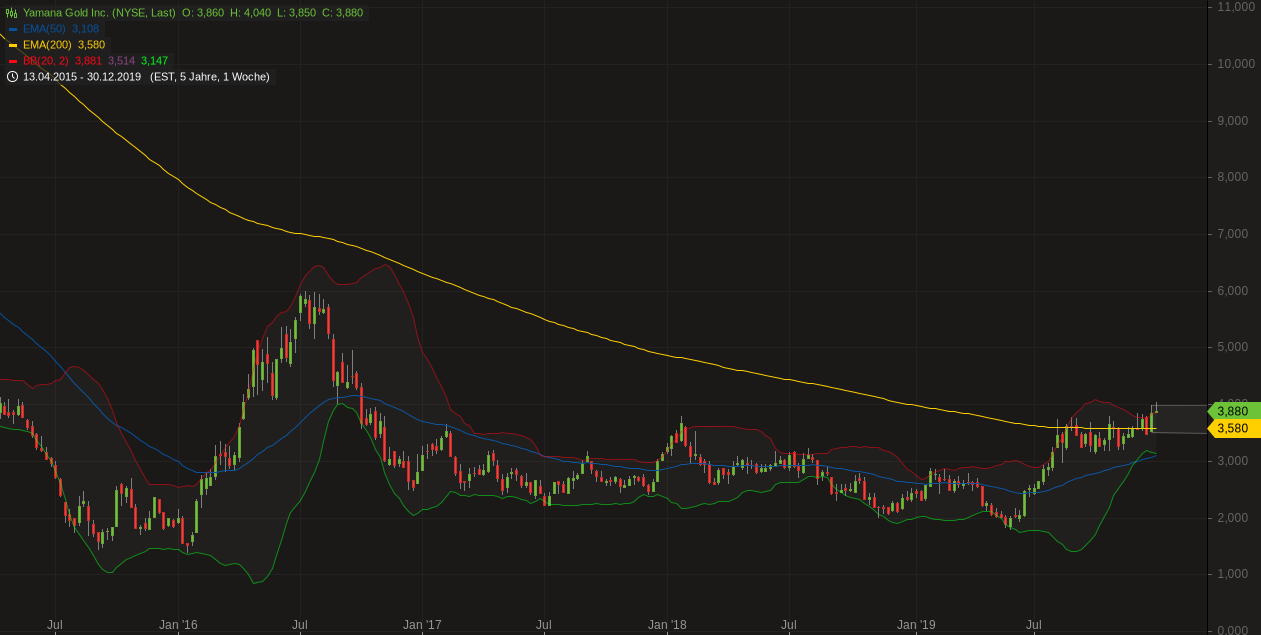Toggle visibility of the EMA(200) indicator
The image size is (1261, 635).
pyautogui.click(x=48, y=45)
